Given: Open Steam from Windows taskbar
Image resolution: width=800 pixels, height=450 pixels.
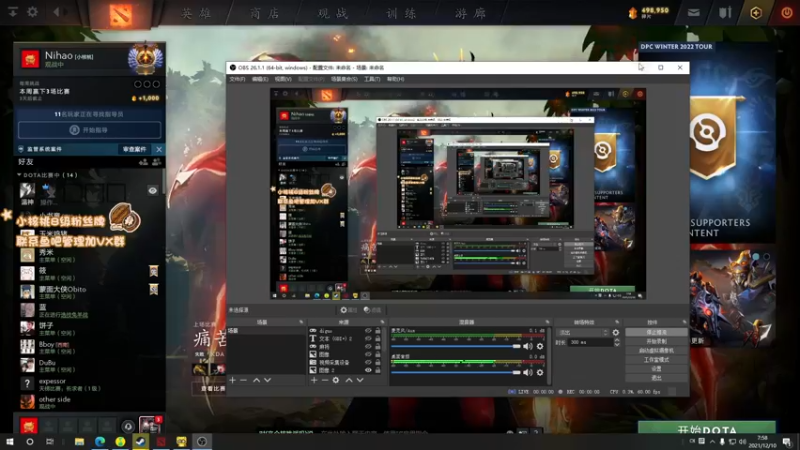Looking at the screenshot, I should pyautogui.click(x=140, y=442).
